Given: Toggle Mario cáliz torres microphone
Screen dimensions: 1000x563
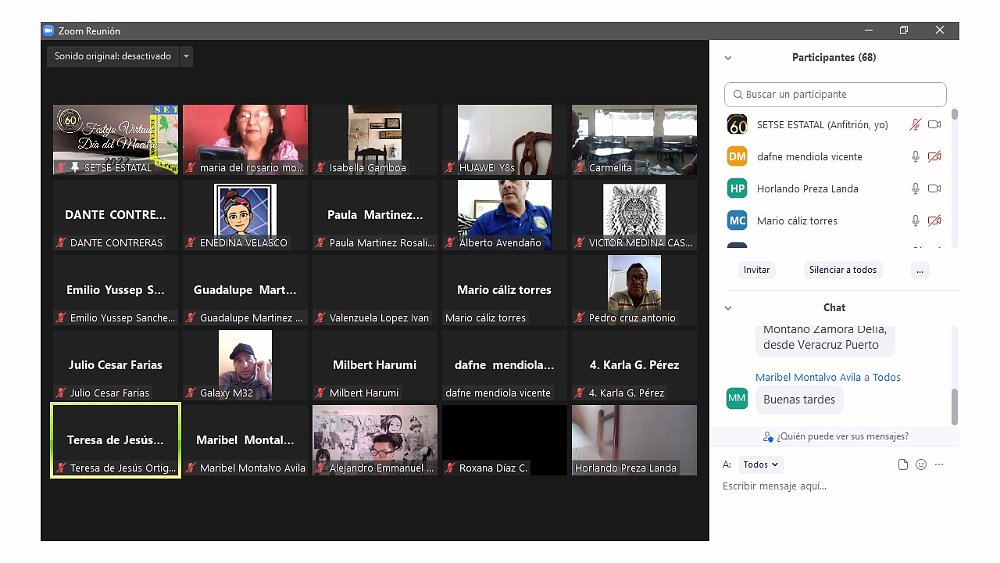Looking at the screenshot, I should point(914,221).
